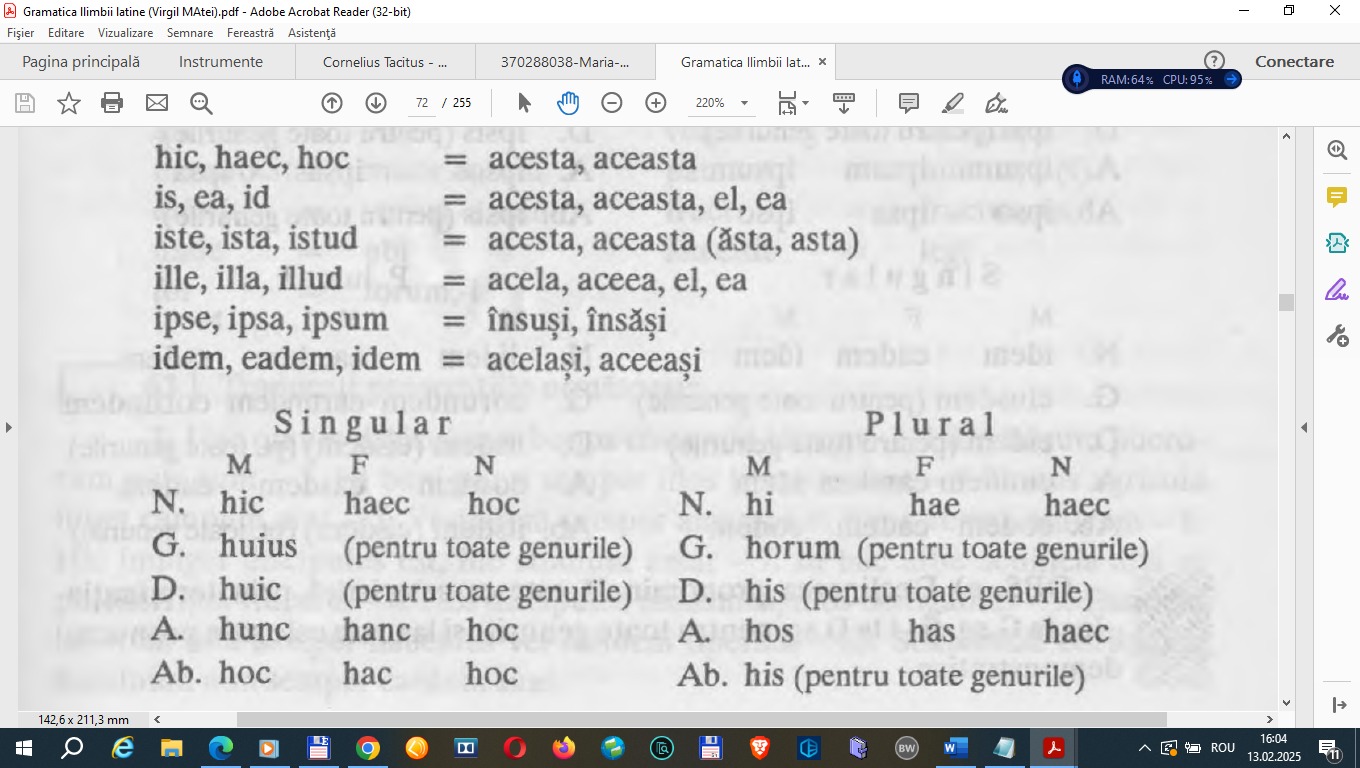Open Opera browser from taskbar
The image size is (1360, 768).
(x=514, y=748)
